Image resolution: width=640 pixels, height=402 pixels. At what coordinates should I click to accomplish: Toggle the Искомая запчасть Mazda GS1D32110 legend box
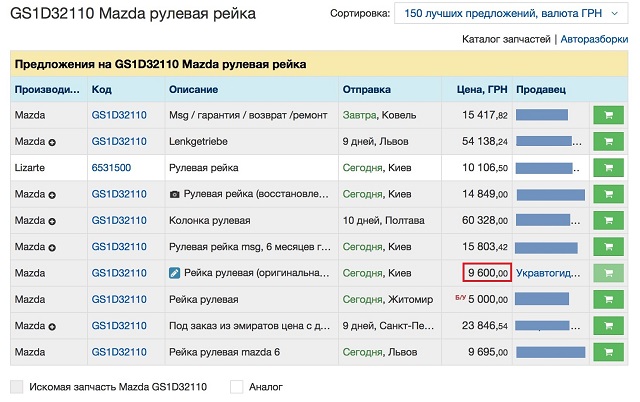pyautogui.click(x=16, y=386)
